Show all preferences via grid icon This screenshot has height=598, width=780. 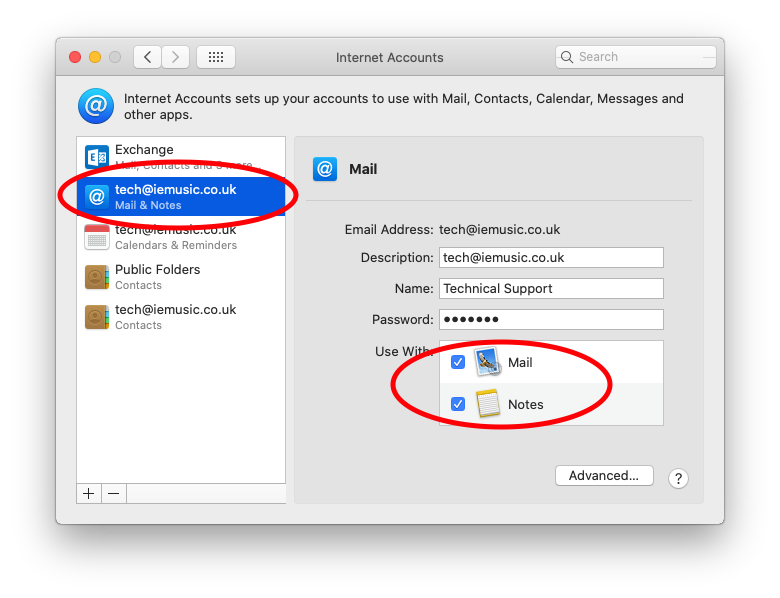tap(216, 57)
